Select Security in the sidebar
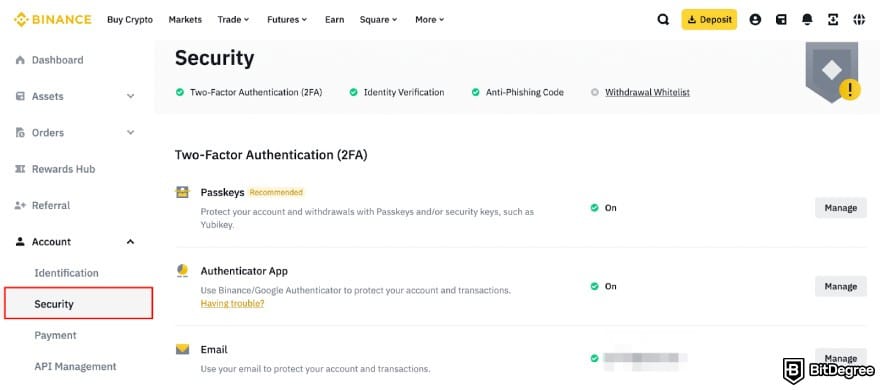The image size is (880, 390). click(78, 304)
